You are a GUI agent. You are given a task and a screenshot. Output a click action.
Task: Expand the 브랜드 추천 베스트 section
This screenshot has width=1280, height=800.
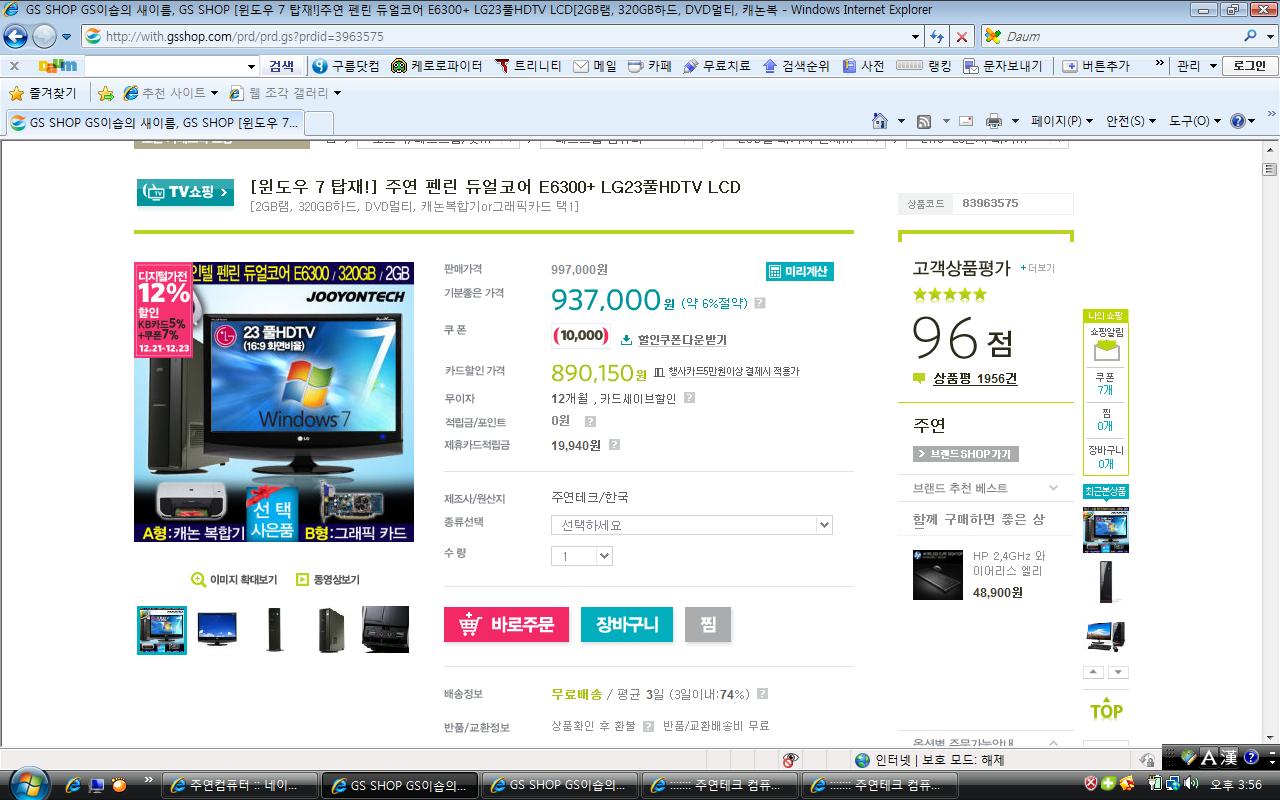pos(1053,488)
